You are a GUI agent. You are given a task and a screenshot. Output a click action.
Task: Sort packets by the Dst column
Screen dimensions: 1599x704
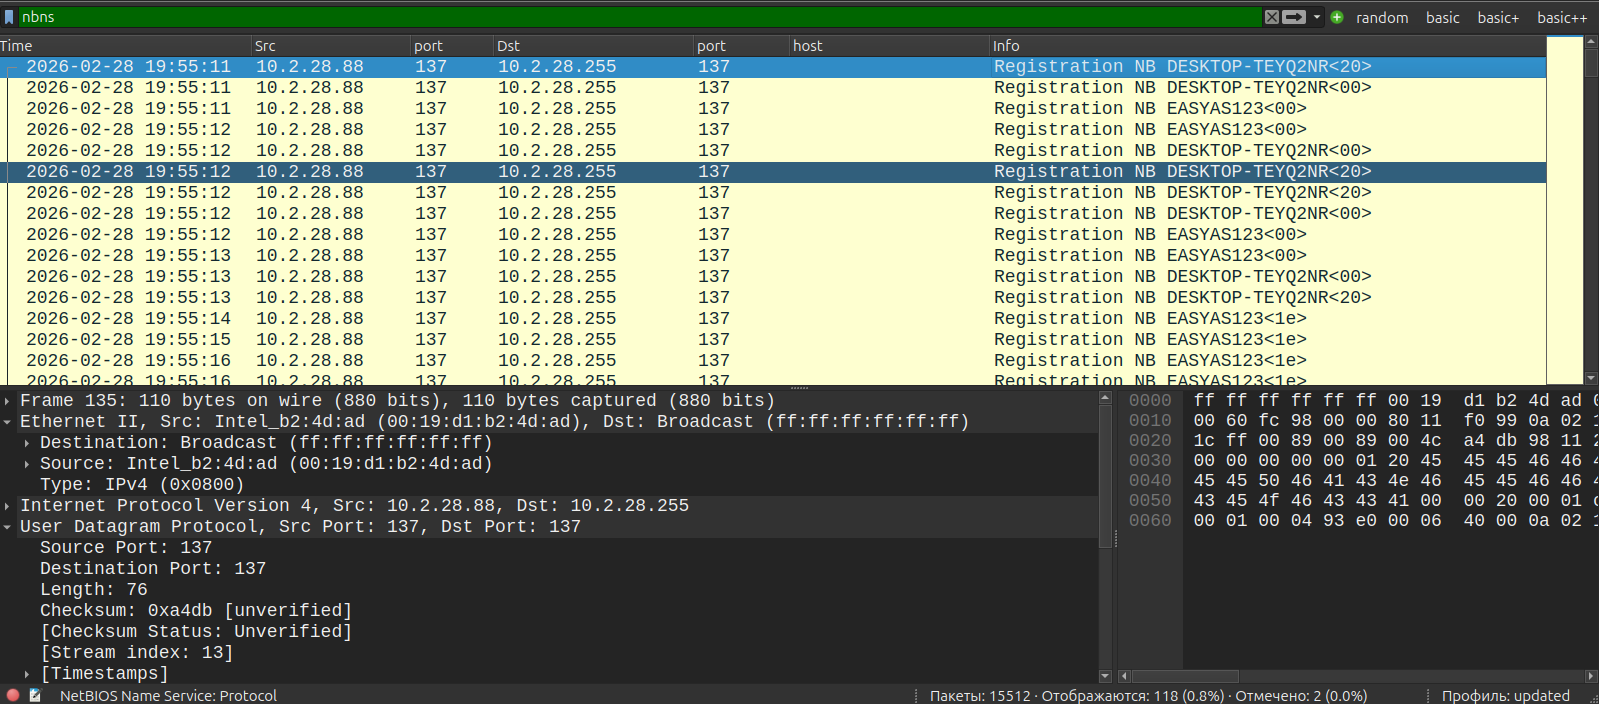pos(593,46)
